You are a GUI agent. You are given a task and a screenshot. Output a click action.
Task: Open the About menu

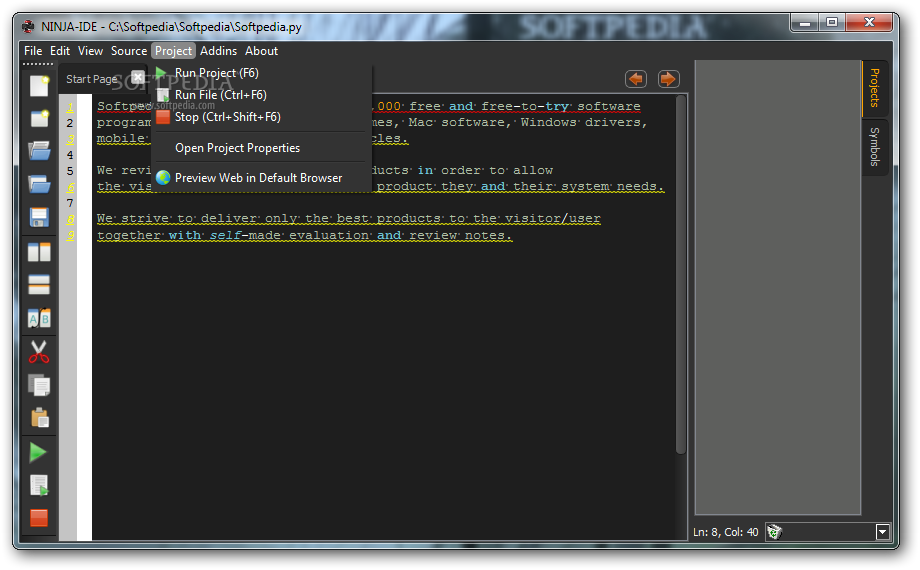coord(262,51)
